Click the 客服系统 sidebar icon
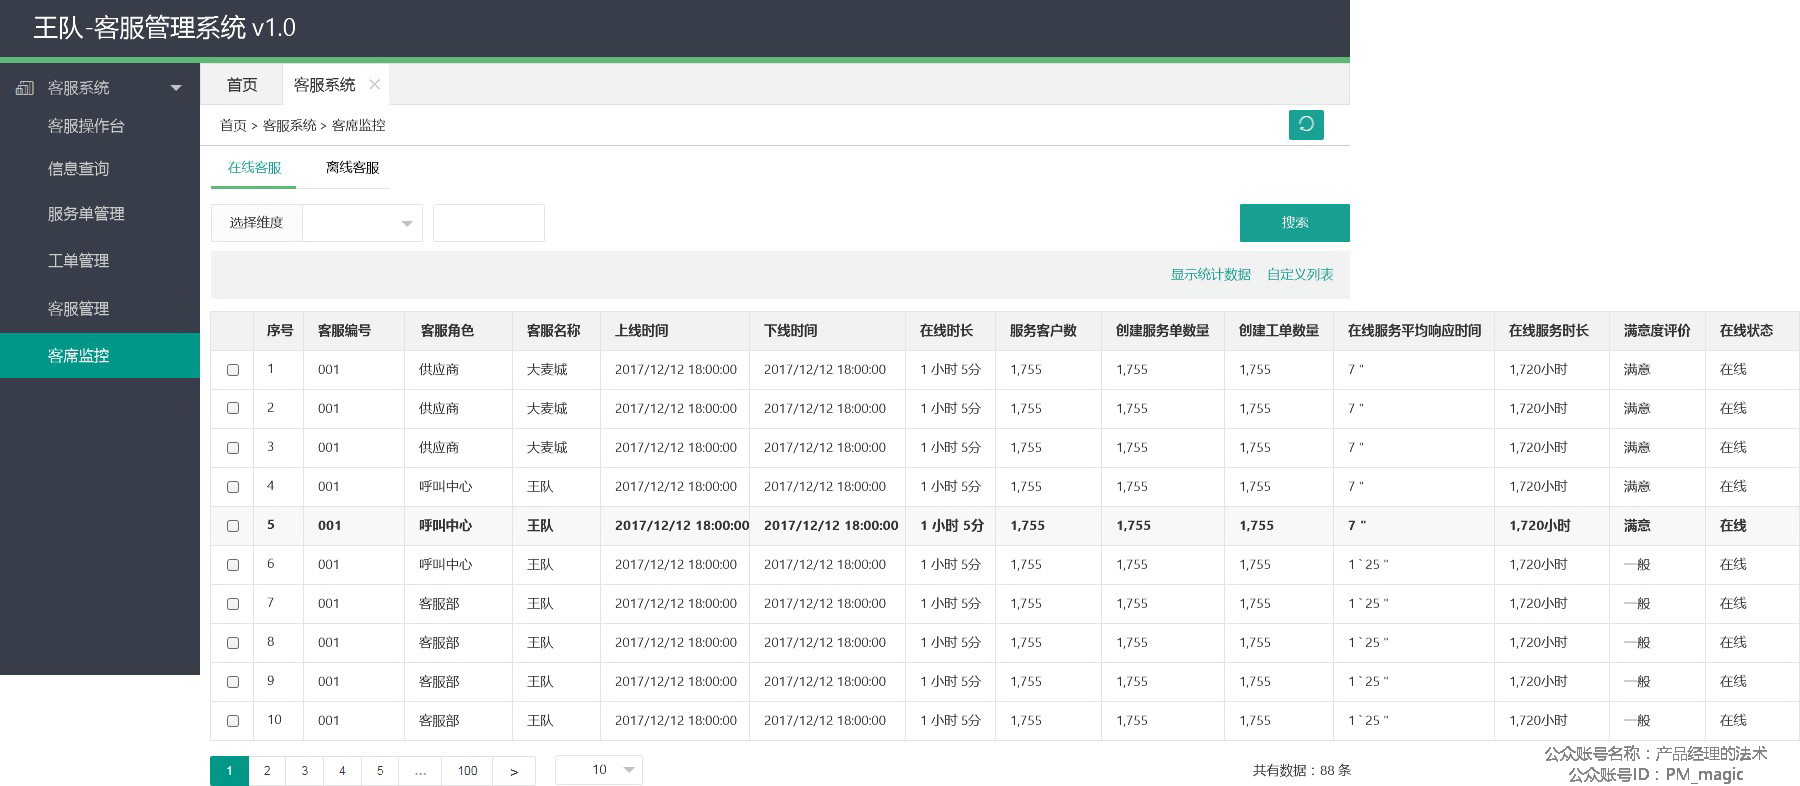This screenshot has width=1800, height=786. point(25,88)
